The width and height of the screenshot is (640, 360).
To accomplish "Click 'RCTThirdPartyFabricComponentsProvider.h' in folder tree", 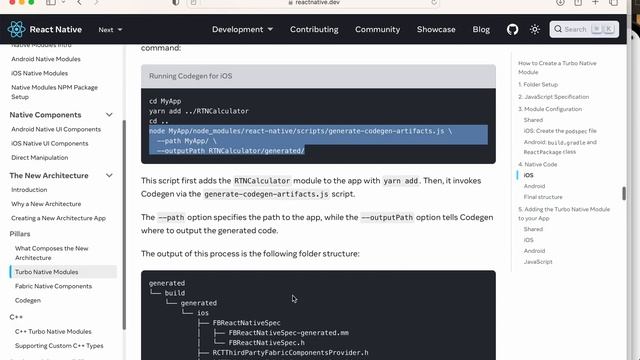I will pyautogui.click(x=290, y=353).
